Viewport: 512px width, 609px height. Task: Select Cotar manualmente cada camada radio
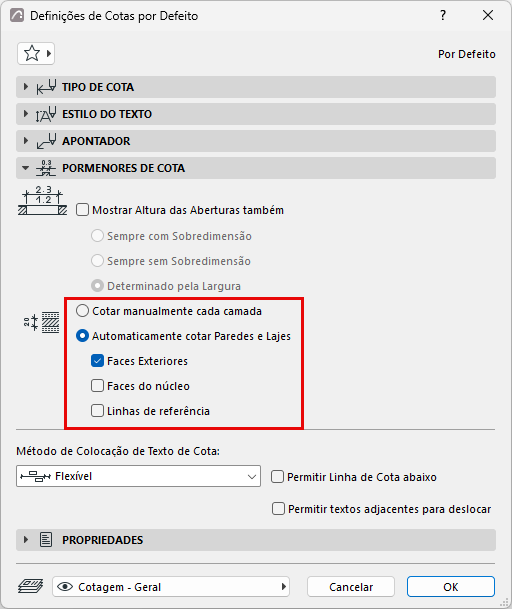[82, 311]
